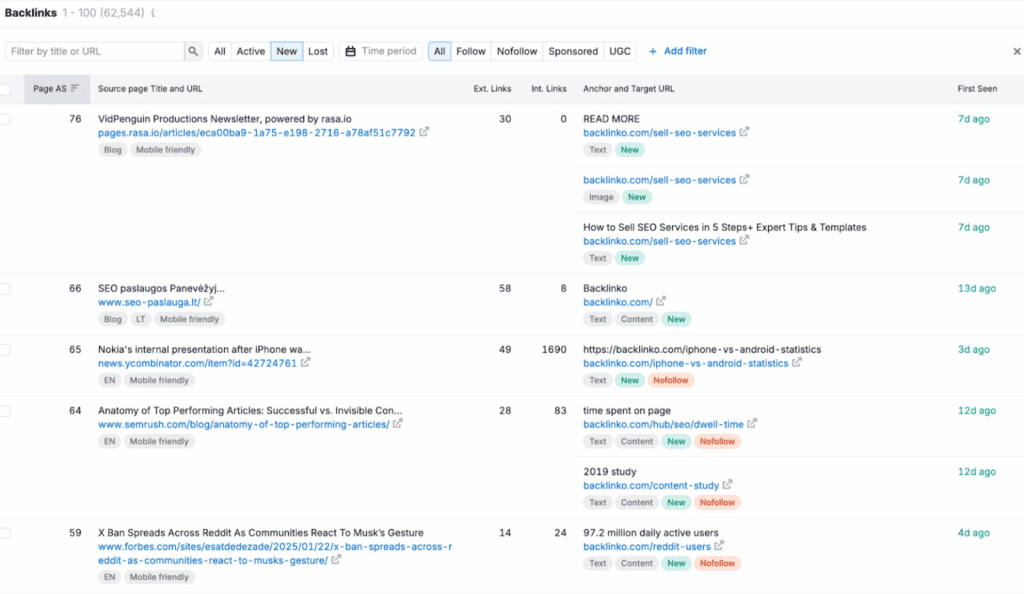1024x594 pixels.
Task: Click the Anchor and Target URL header
Action: pos(628,89)
